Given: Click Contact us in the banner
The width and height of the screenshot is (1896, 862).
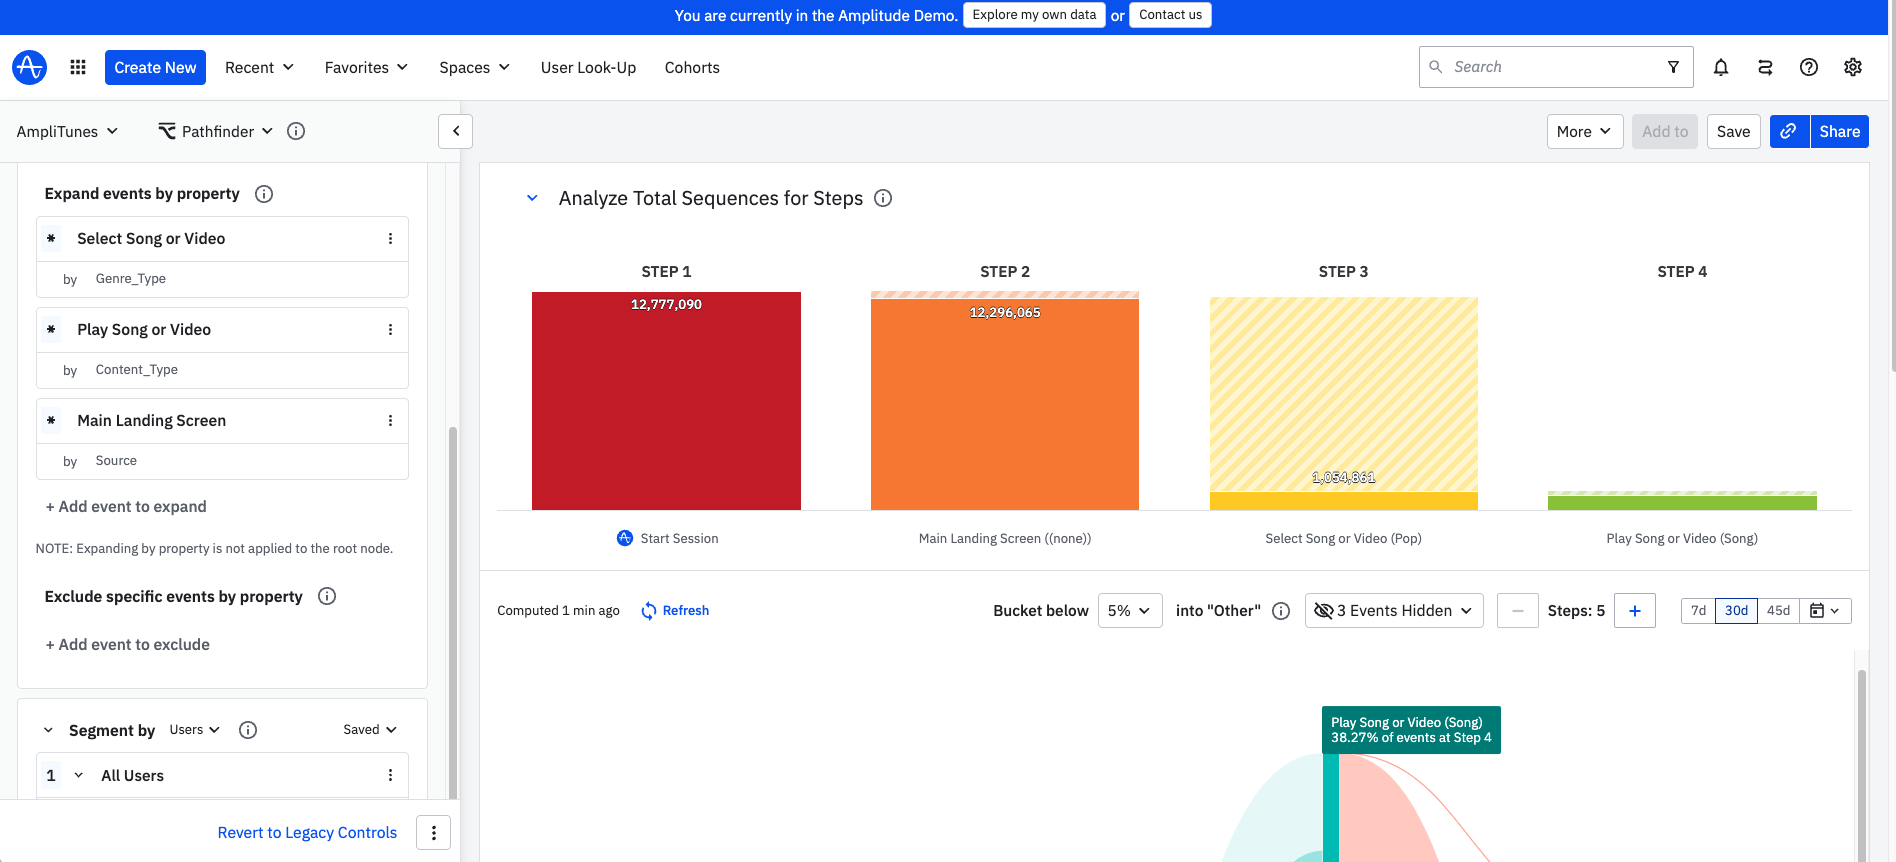Looking at the screenshot, I should [x=1170, y=15].
